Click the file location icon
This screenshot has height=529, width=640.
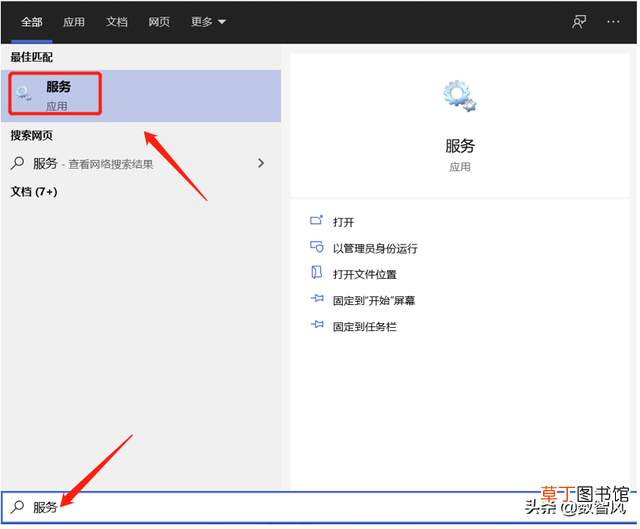tap(316, 273)
